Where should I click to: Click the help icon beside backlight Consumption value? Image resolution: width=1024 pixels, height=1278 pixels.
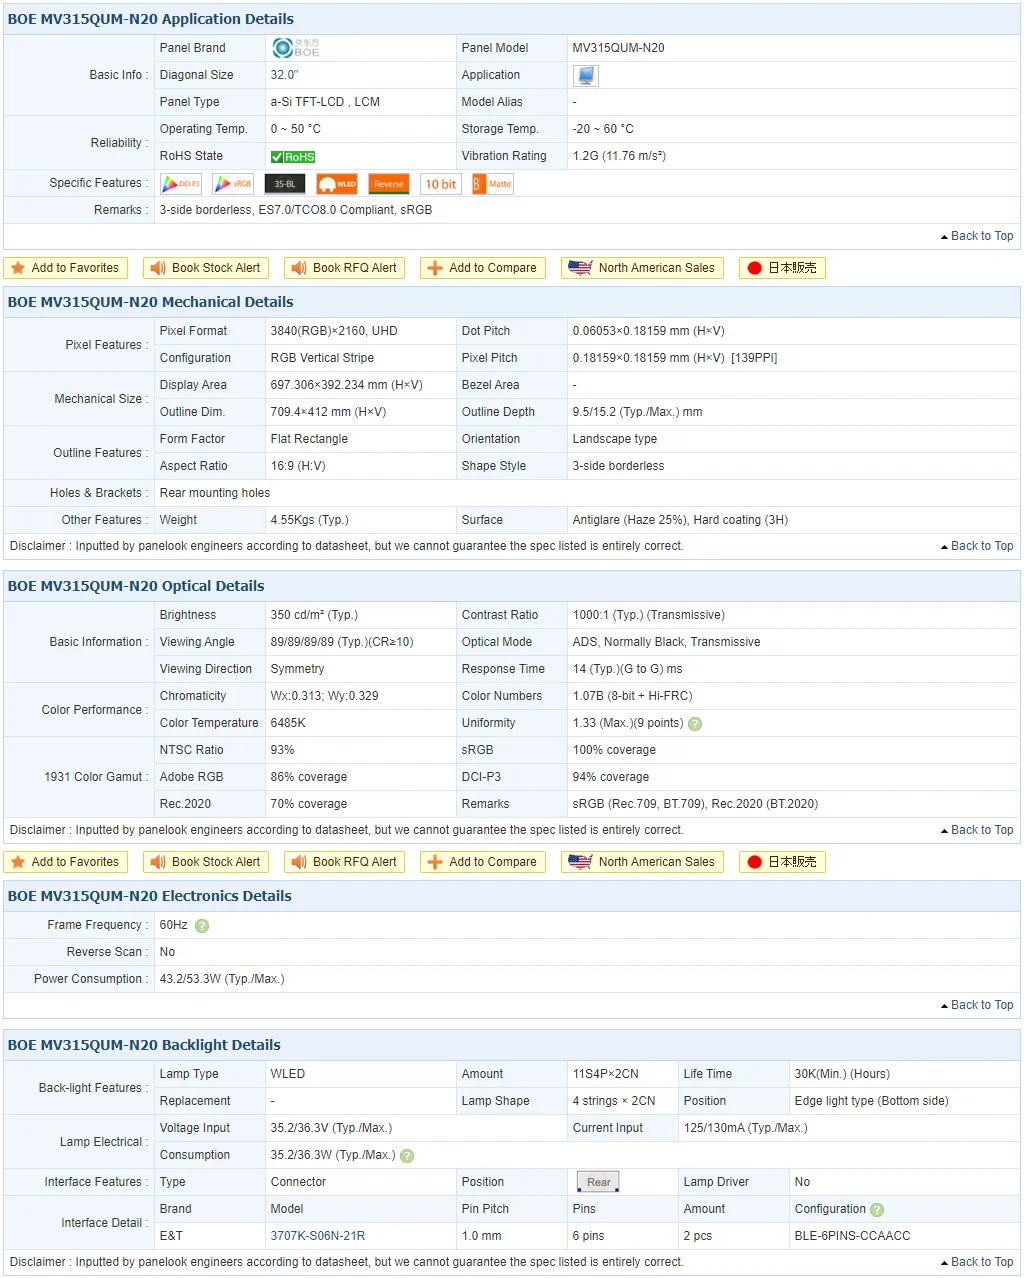click(407, 1156)
